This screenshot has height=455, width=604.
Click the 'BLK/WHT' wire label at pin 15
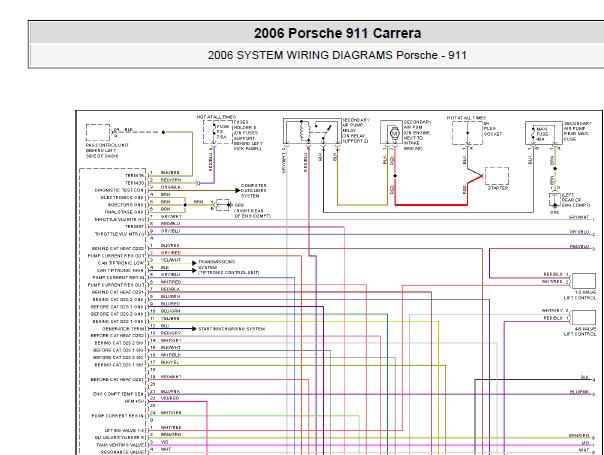[170, 348]
